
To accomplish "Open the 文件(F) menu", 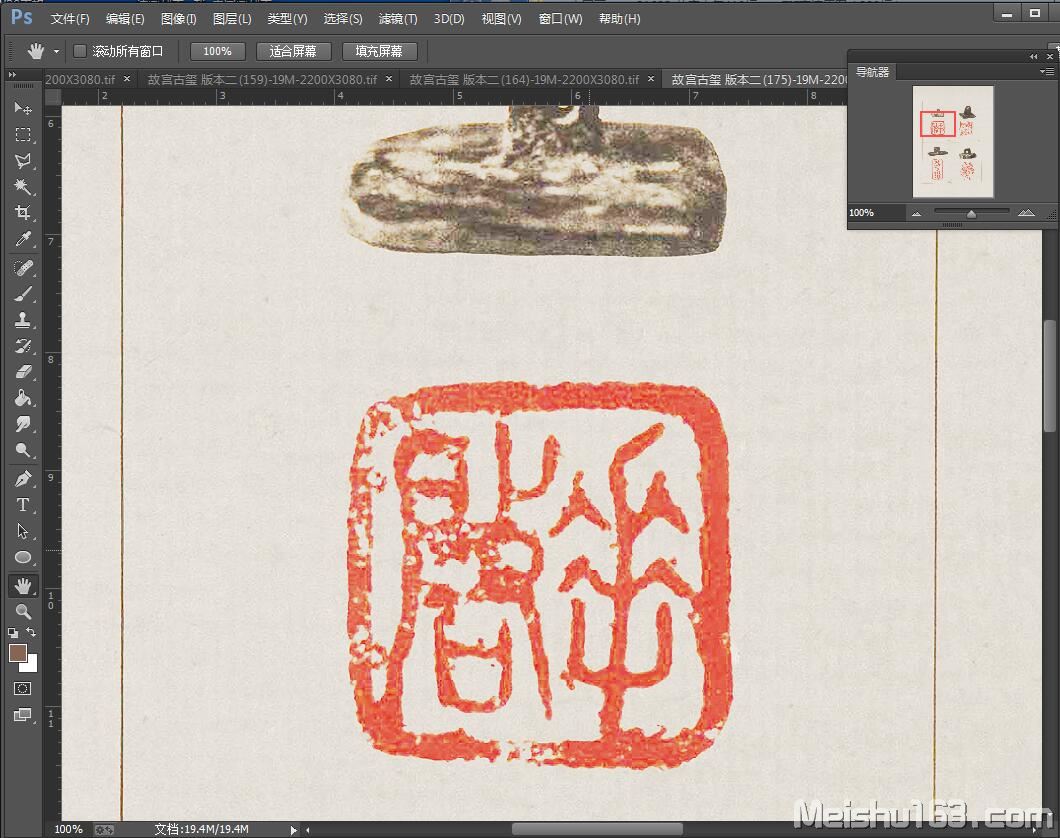I will pyautogui.click(x=70, y=19).
